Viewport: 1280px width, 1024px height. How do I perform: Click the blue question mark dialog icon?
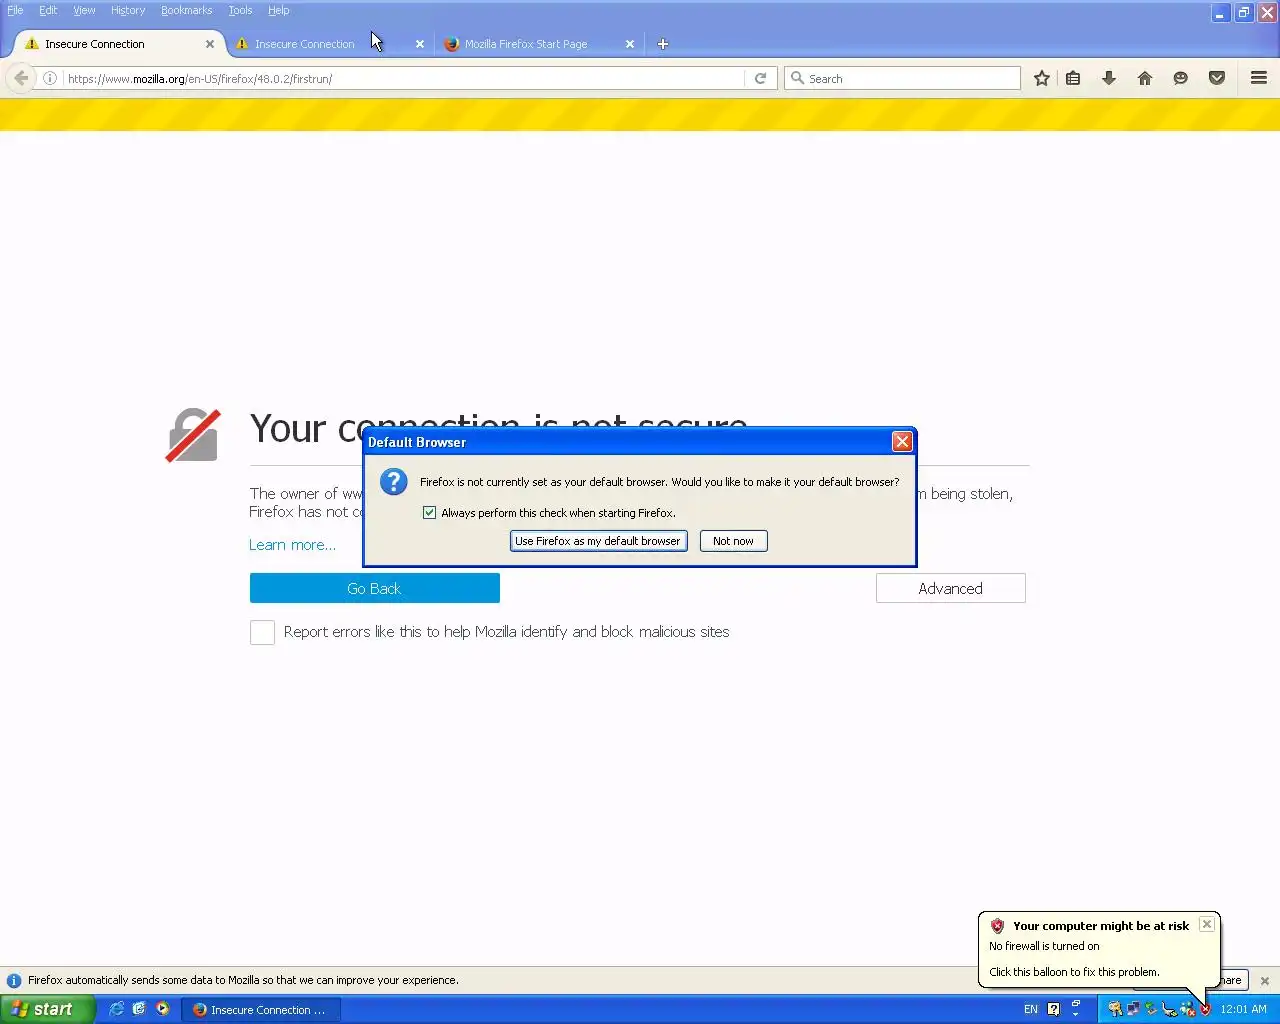[x=394, y=482]
